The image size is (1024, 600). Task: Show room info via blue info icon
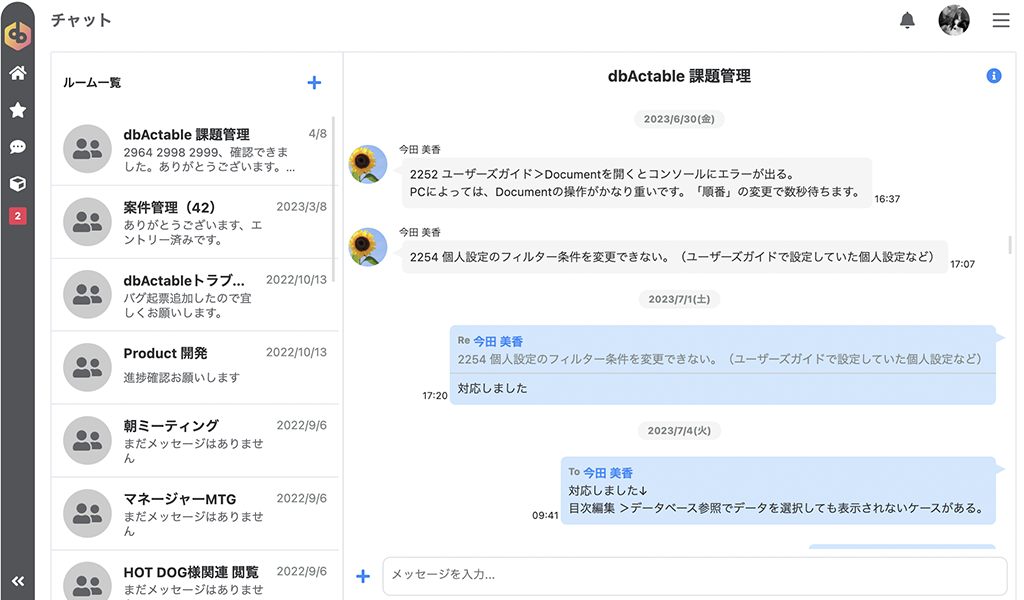click(993, 76)
